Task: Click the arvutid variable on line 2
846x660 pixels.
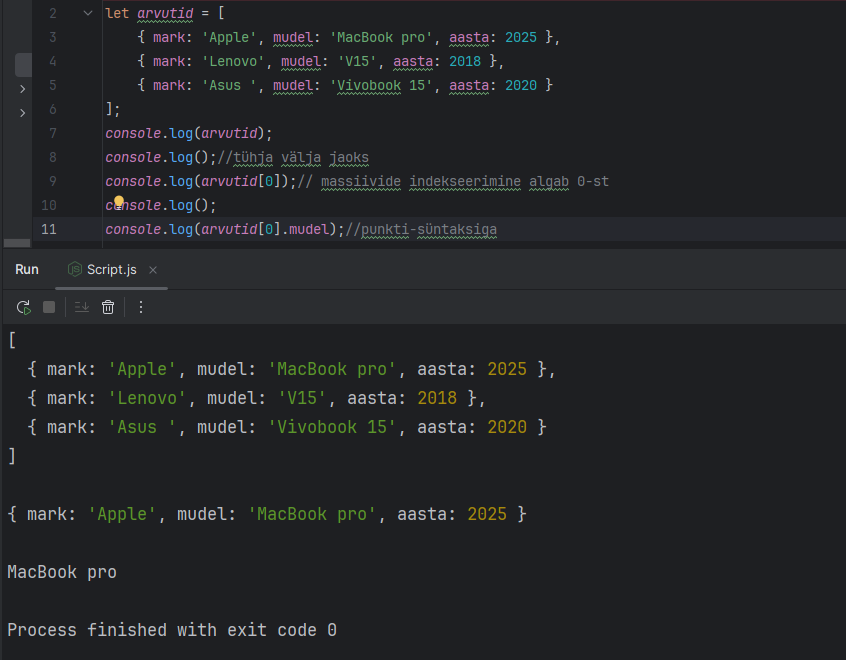Action: click(165, 14)
